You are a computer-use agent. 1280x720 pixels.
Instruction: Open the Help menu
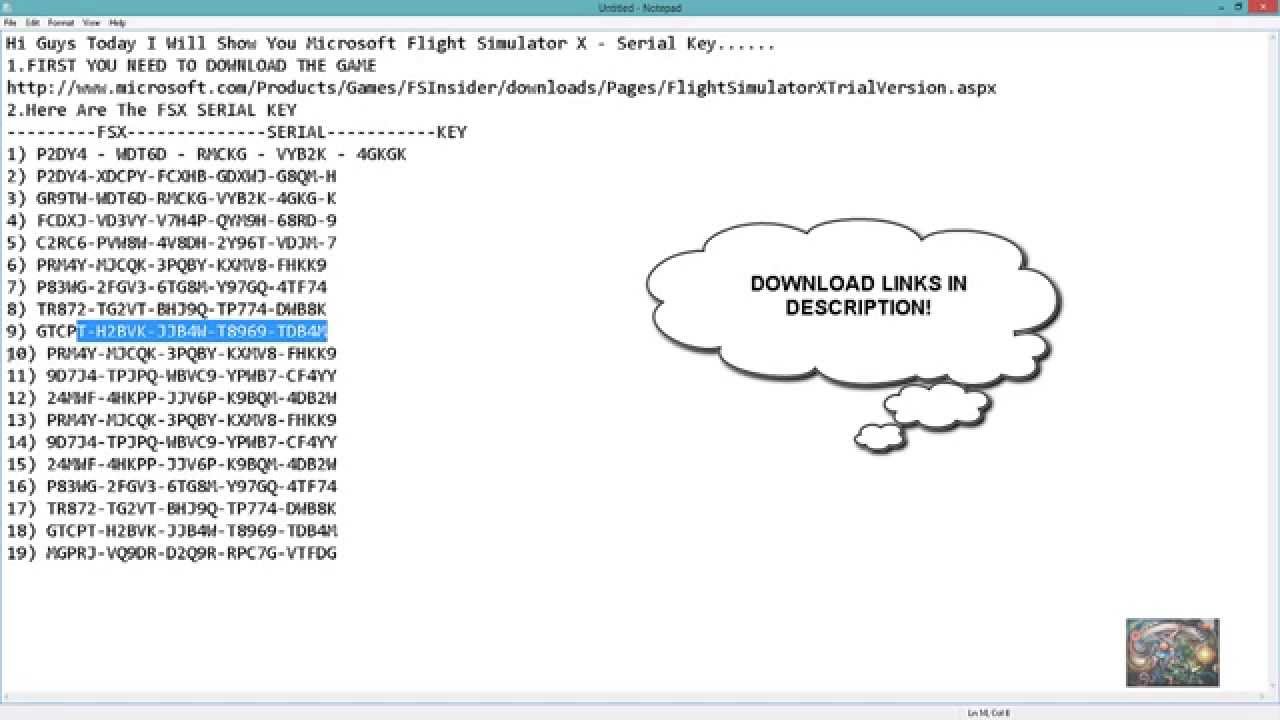[x=117, y=22]
